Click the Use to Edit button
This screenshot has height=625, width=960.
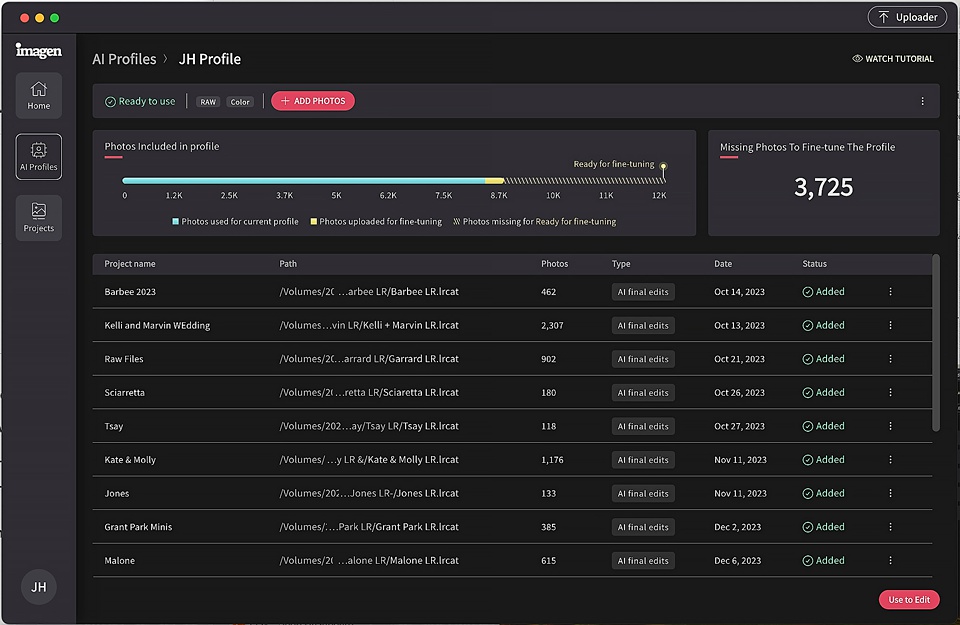click(909, 599)
